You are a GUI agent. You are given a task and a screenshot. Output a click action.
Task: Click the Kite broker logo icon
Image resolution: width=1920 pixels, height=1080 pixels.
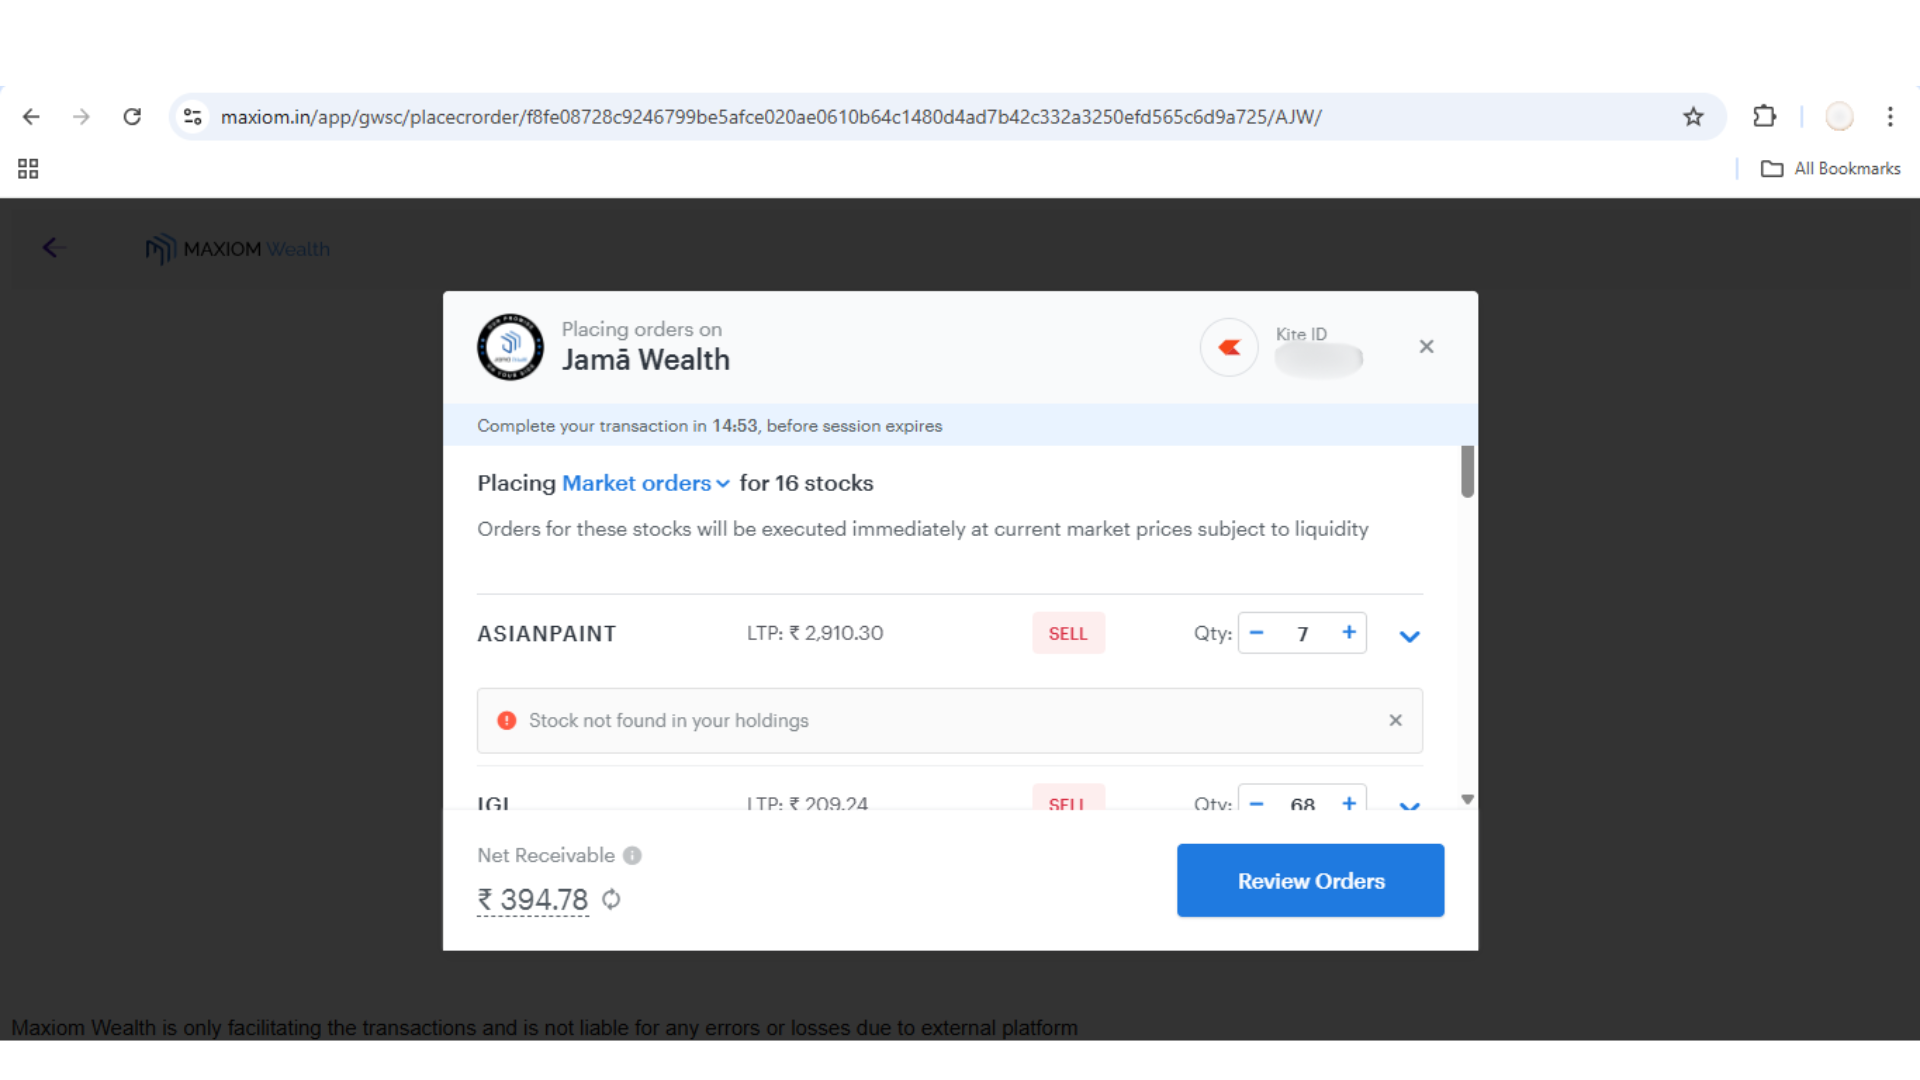(x=1229, y=347)
